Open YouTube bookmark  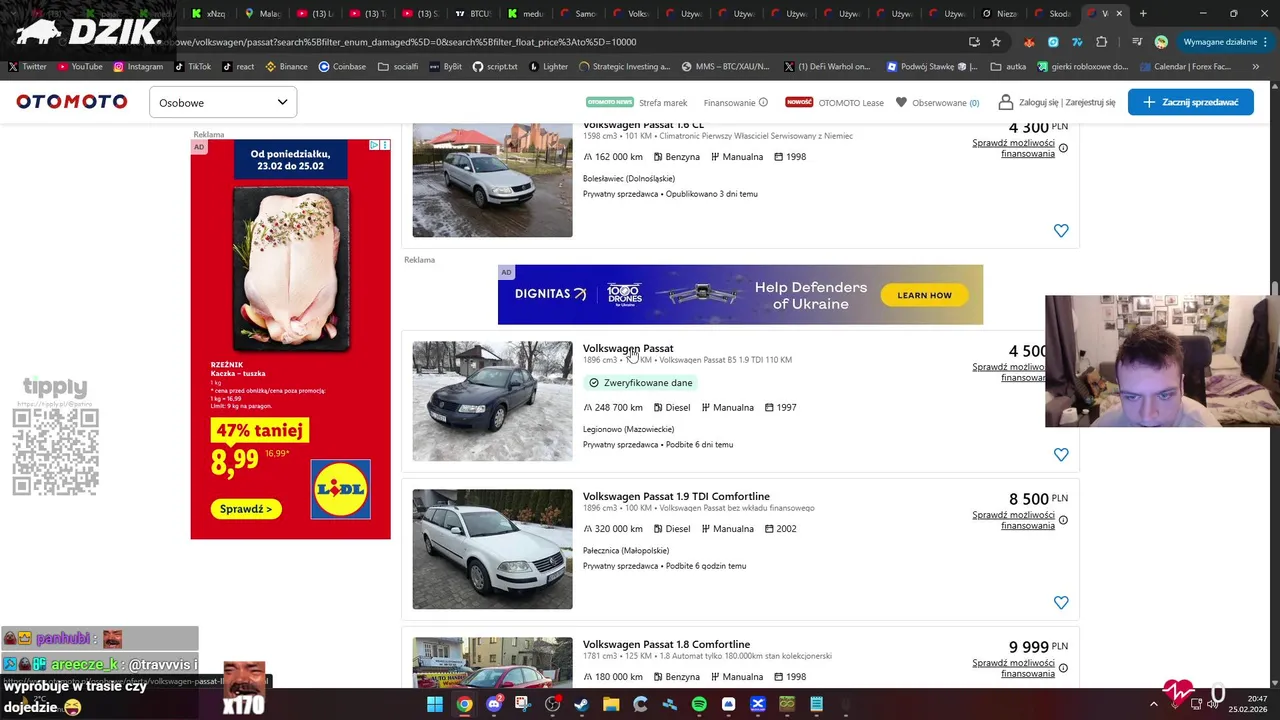coord(80,67)
